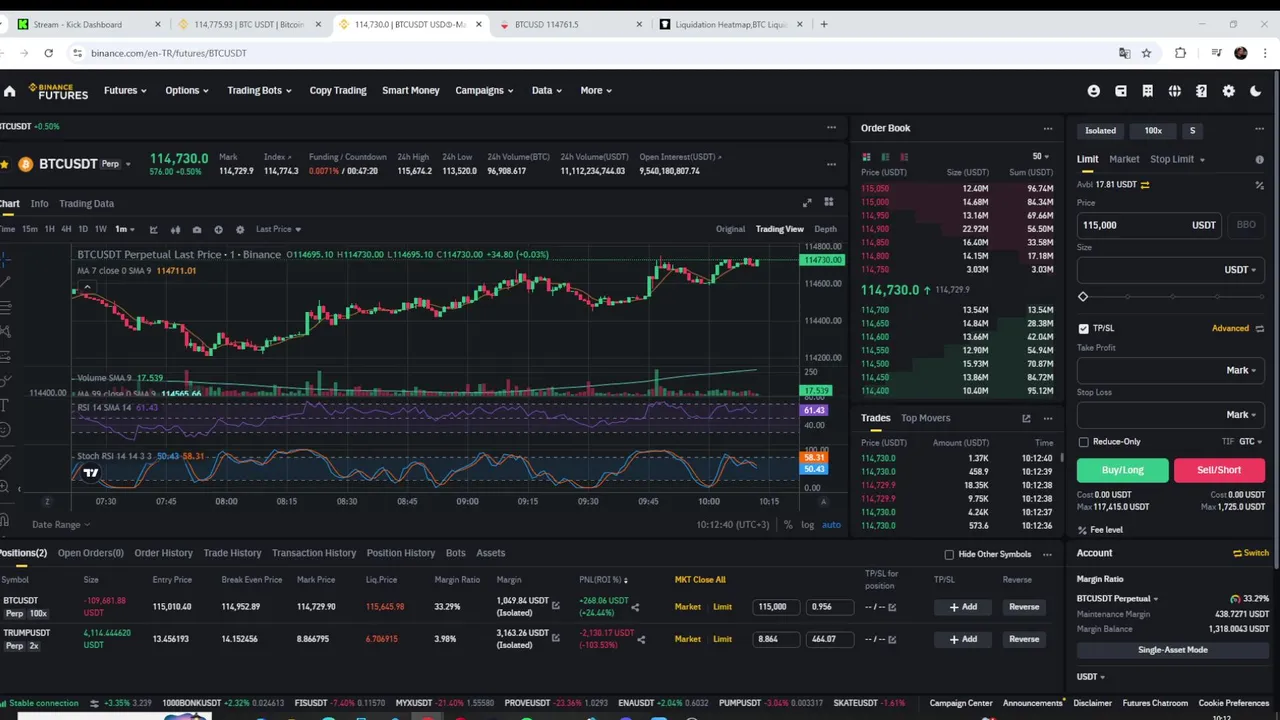Change leverage via 100x button
This screenshot has width=1280, height=720.
1153,131
